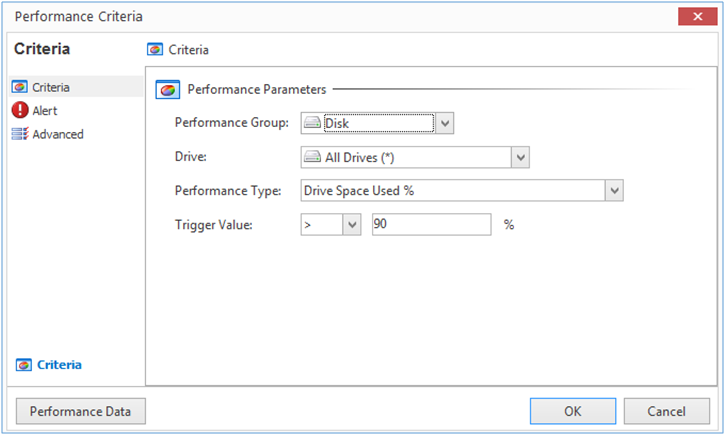The width and height of the screenshot is (724, 434).
Task: Click the disk icon in Performance Group box
Action: 312,123
